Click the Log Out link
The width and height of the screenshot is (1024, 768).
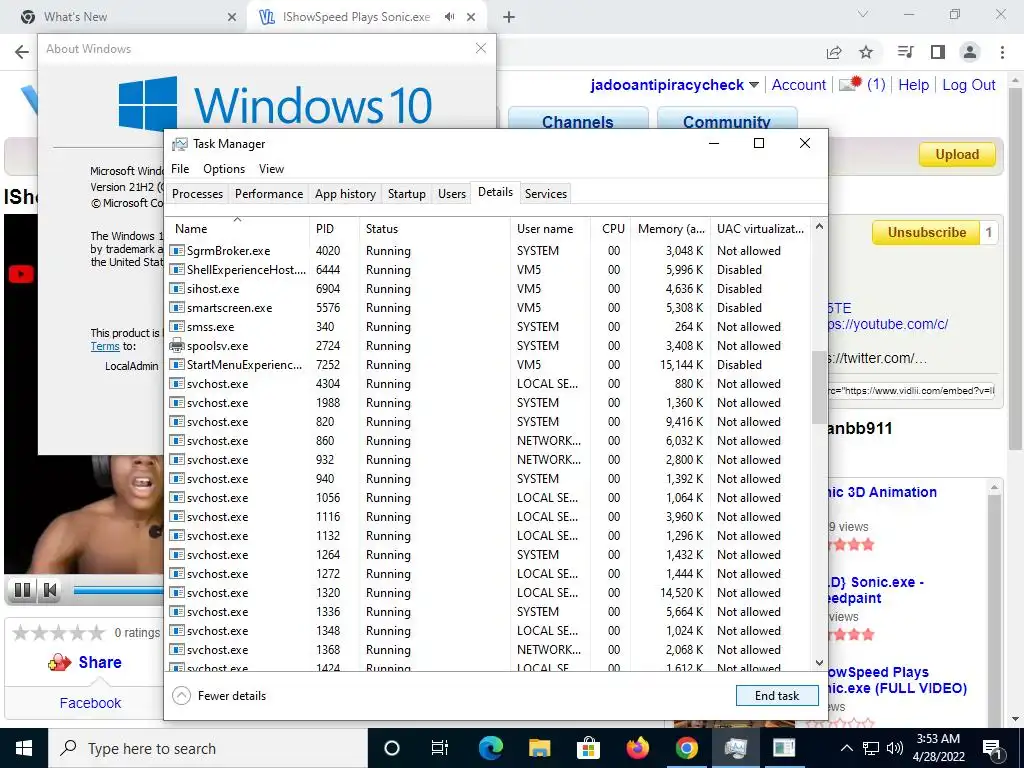pos(969,85)
